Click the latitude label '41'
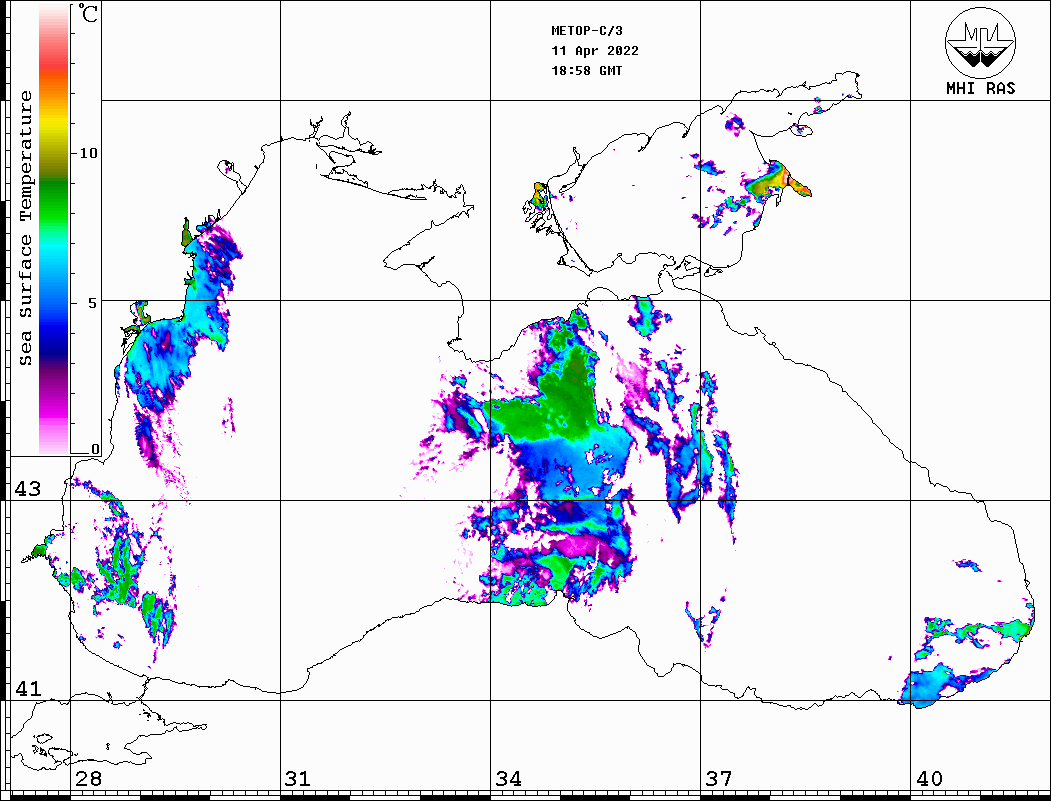1051x801 pixels. pyautogui.click(x=28, y=688)
